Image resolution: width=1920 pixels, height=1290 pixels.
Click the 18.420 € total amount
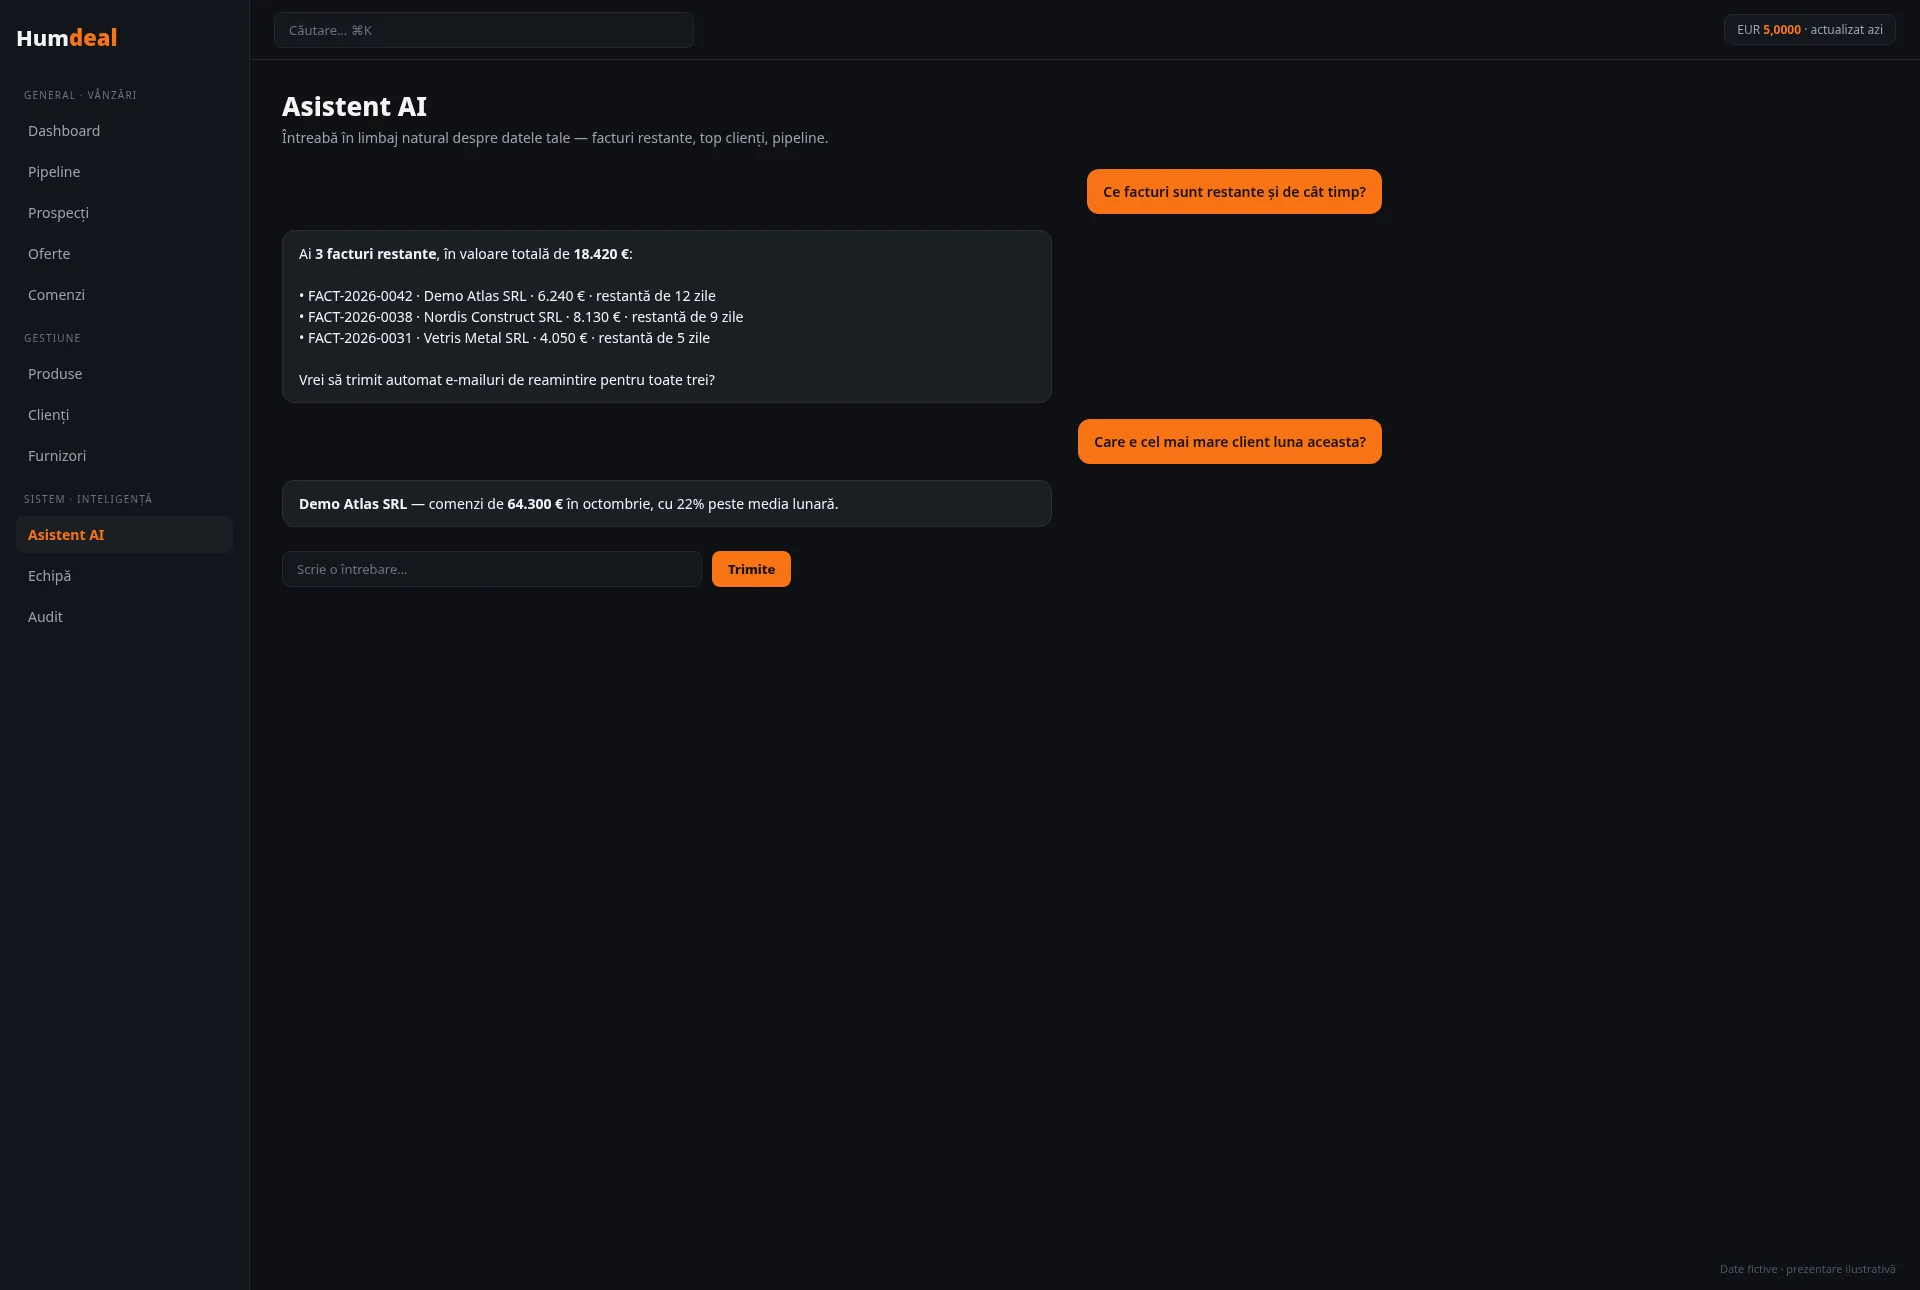click(x=601, y=254)
